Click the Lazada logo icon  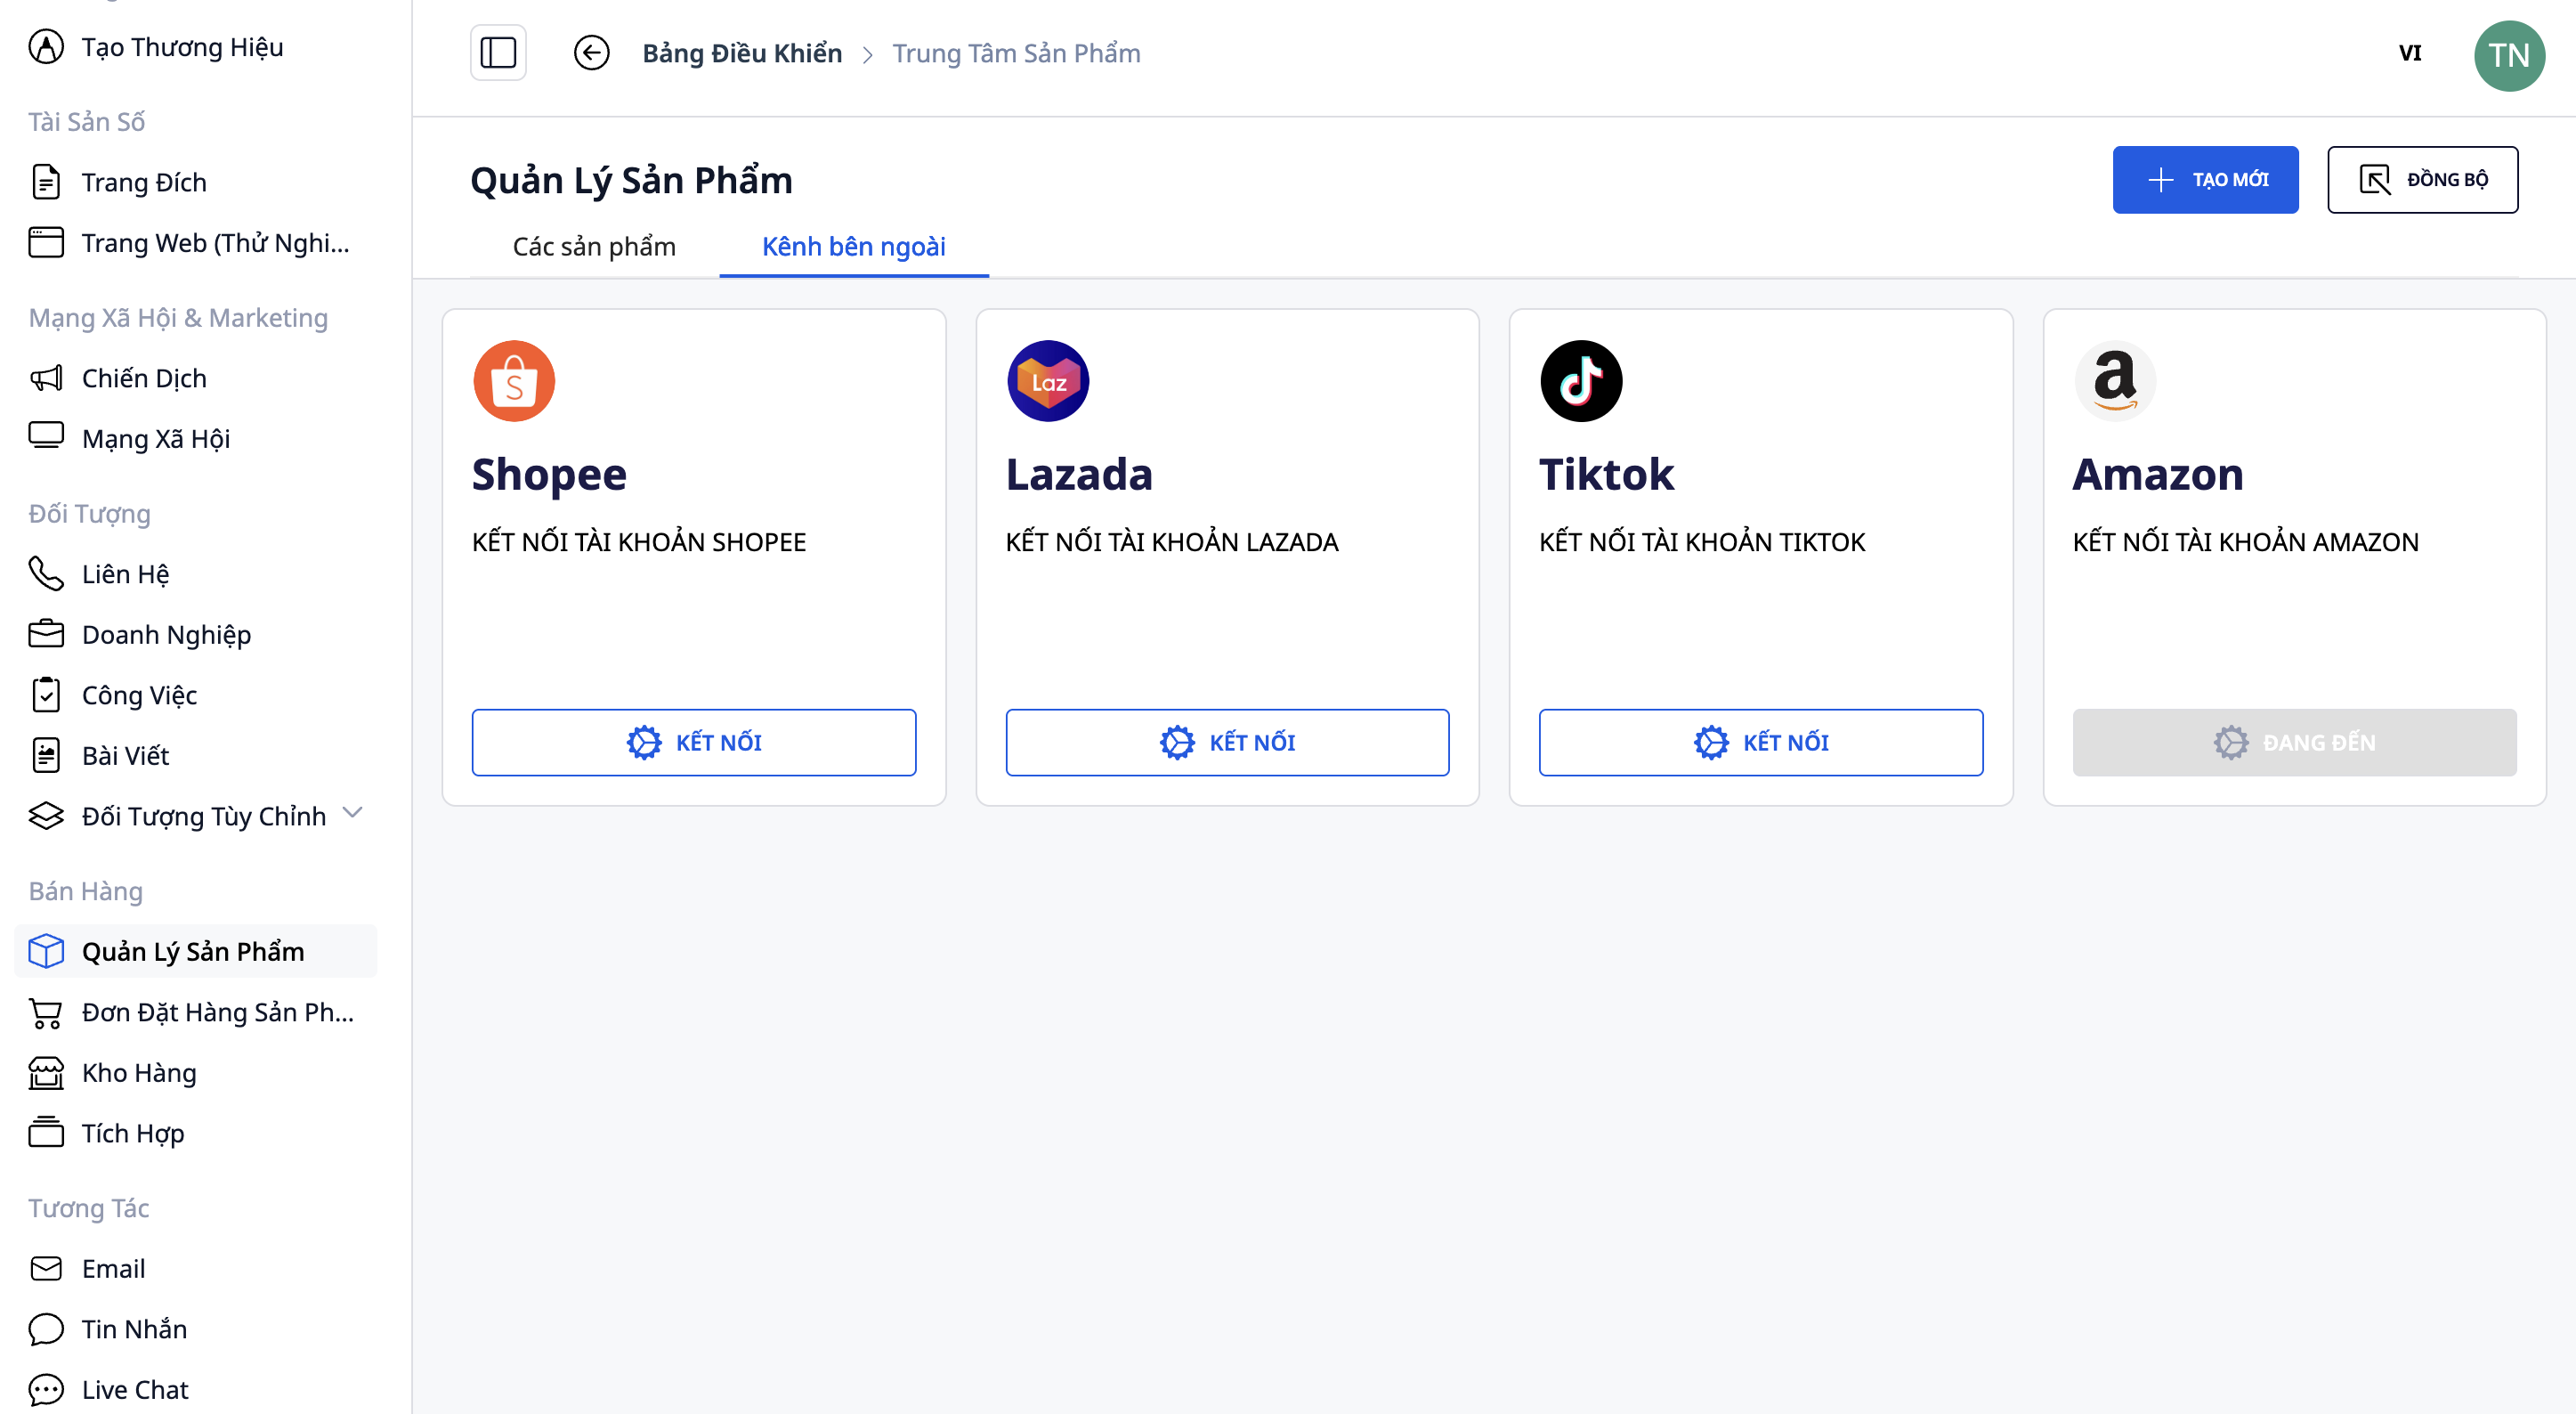[1048, 381]
